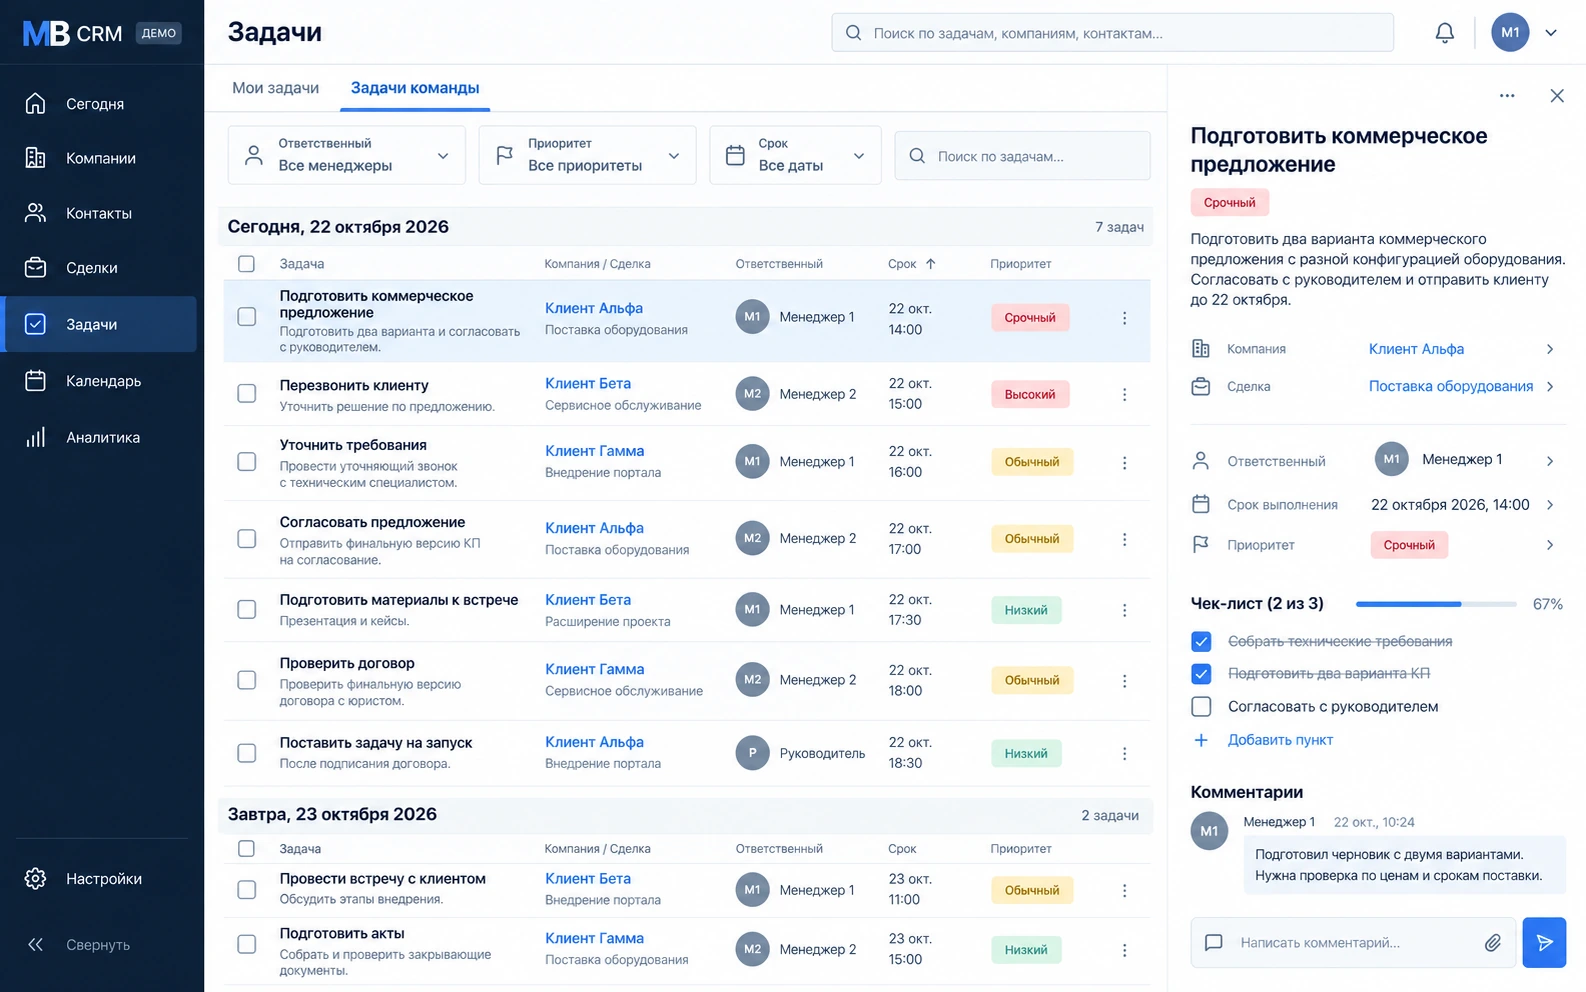Uncheck 'Собрать технические требования' checklist item

(1202, 642)
